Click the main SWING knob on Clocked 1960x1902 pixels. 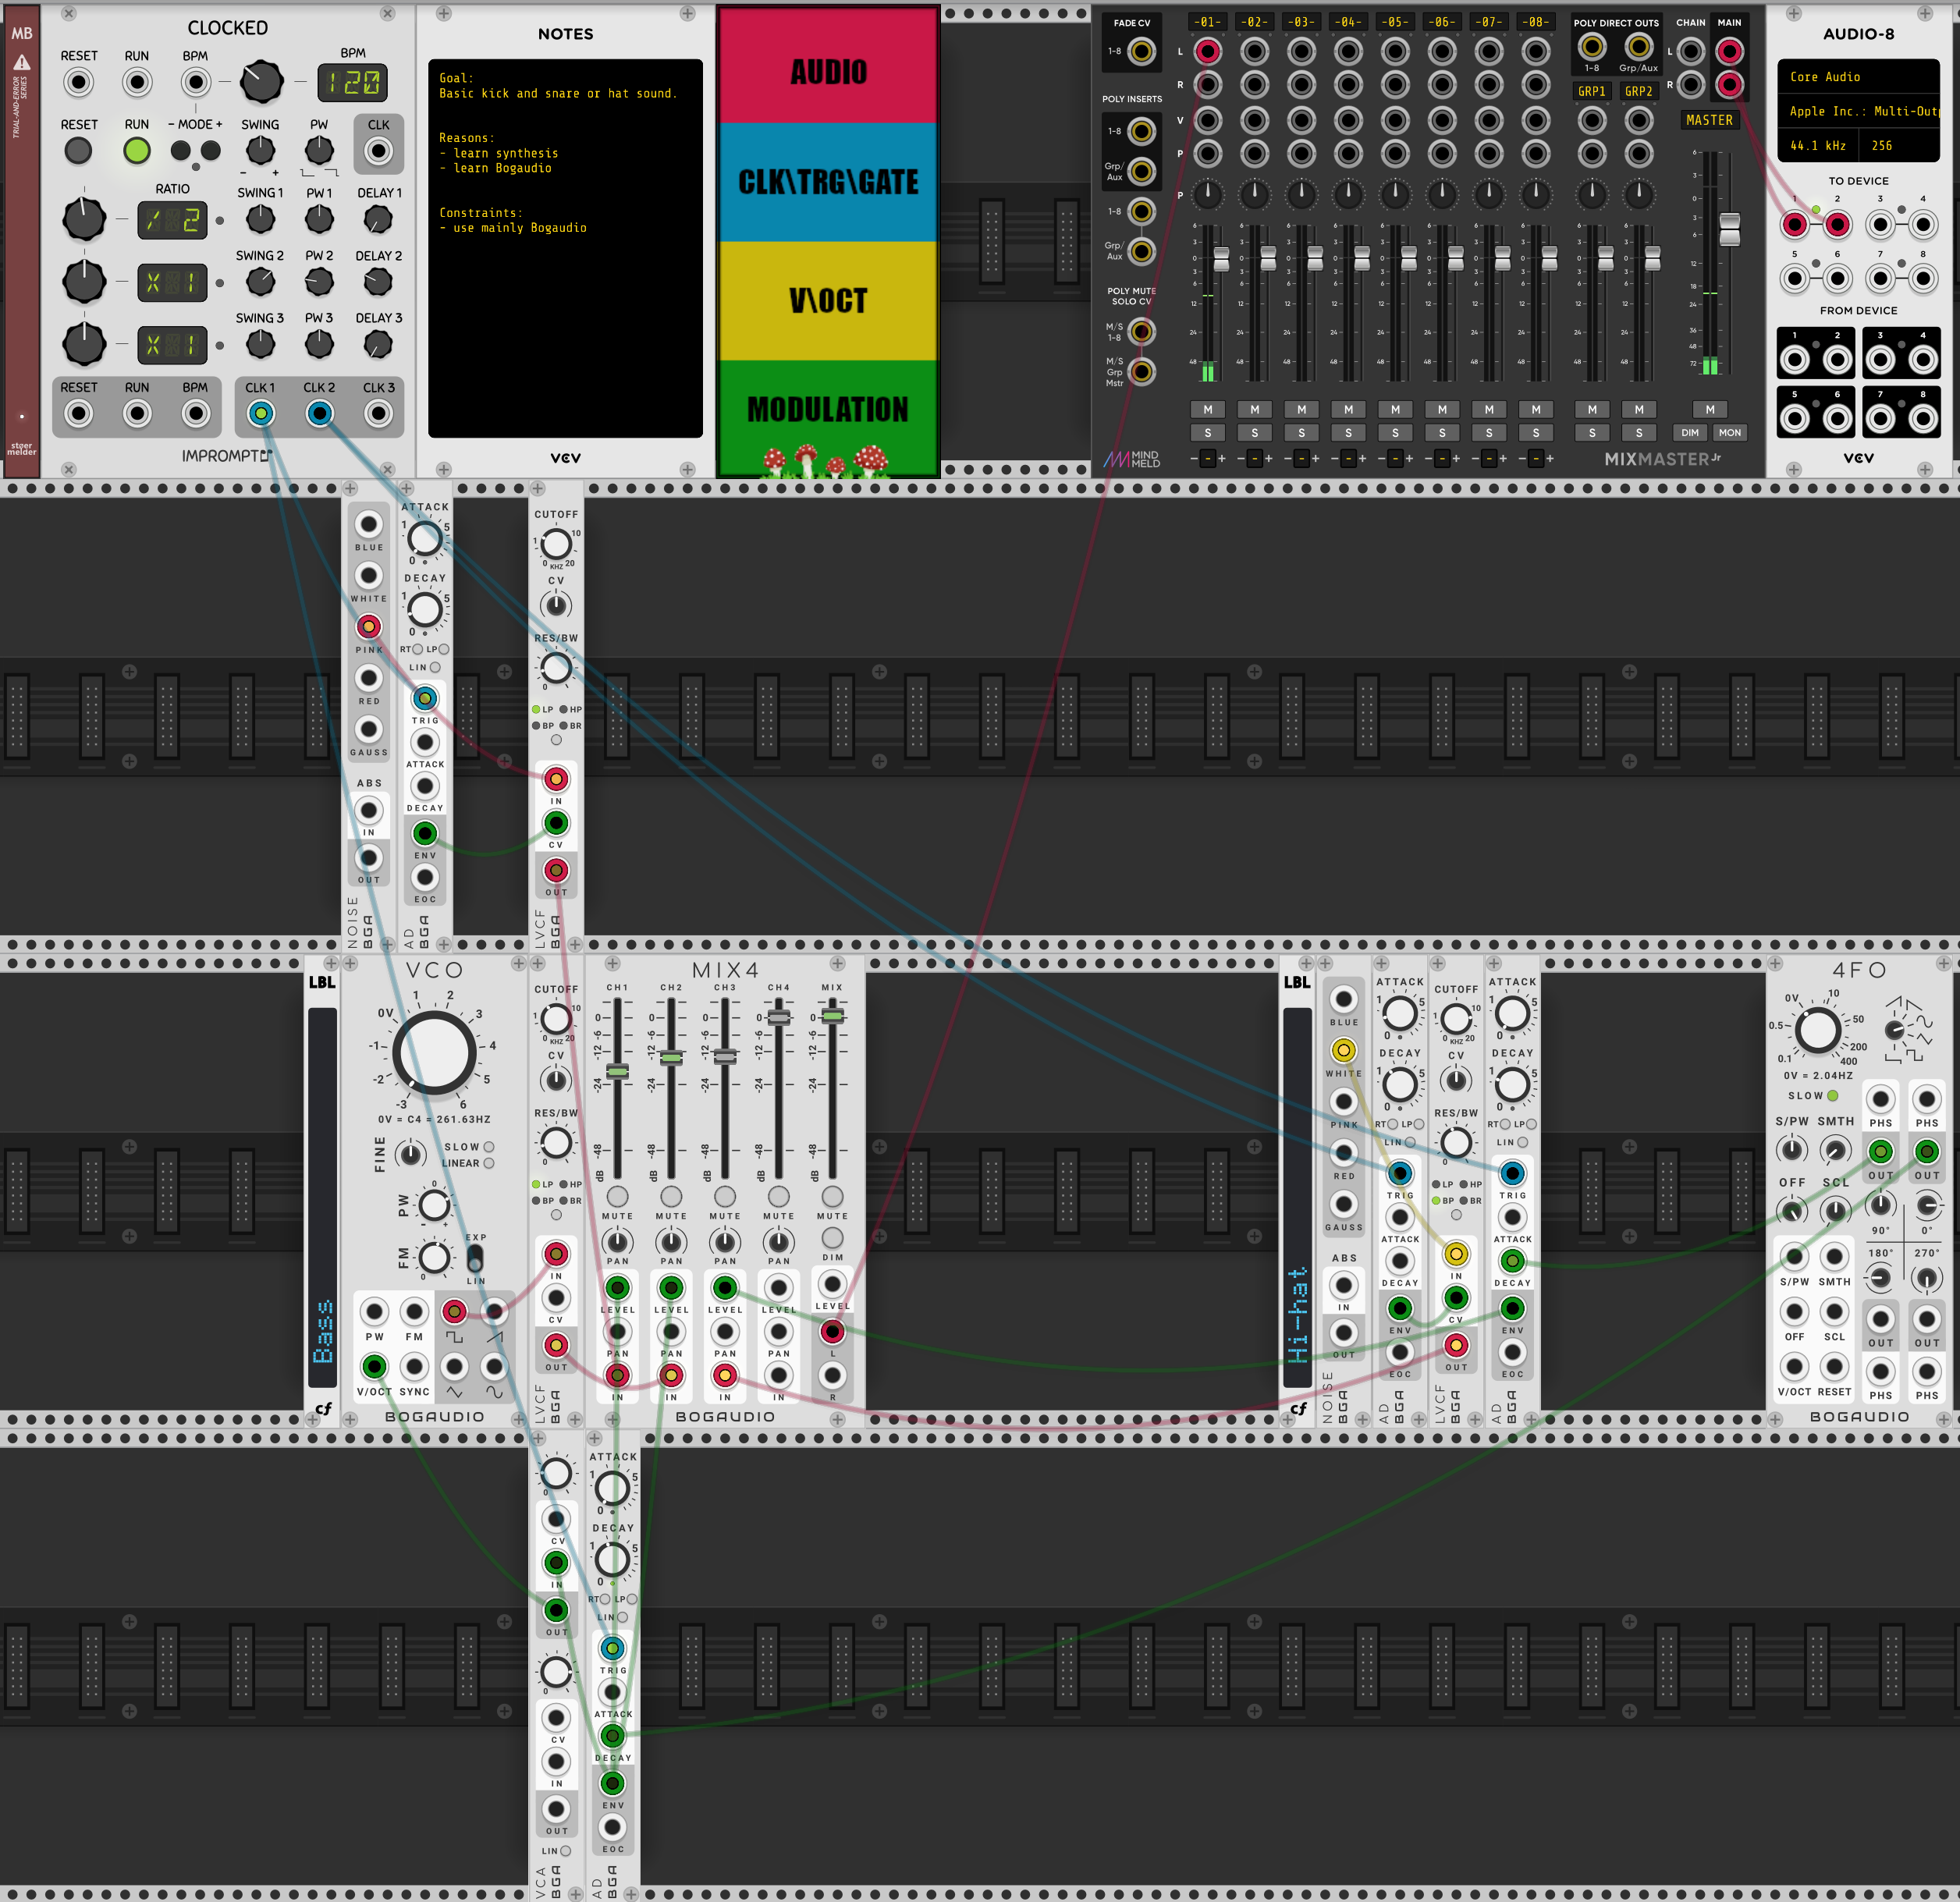260,151
